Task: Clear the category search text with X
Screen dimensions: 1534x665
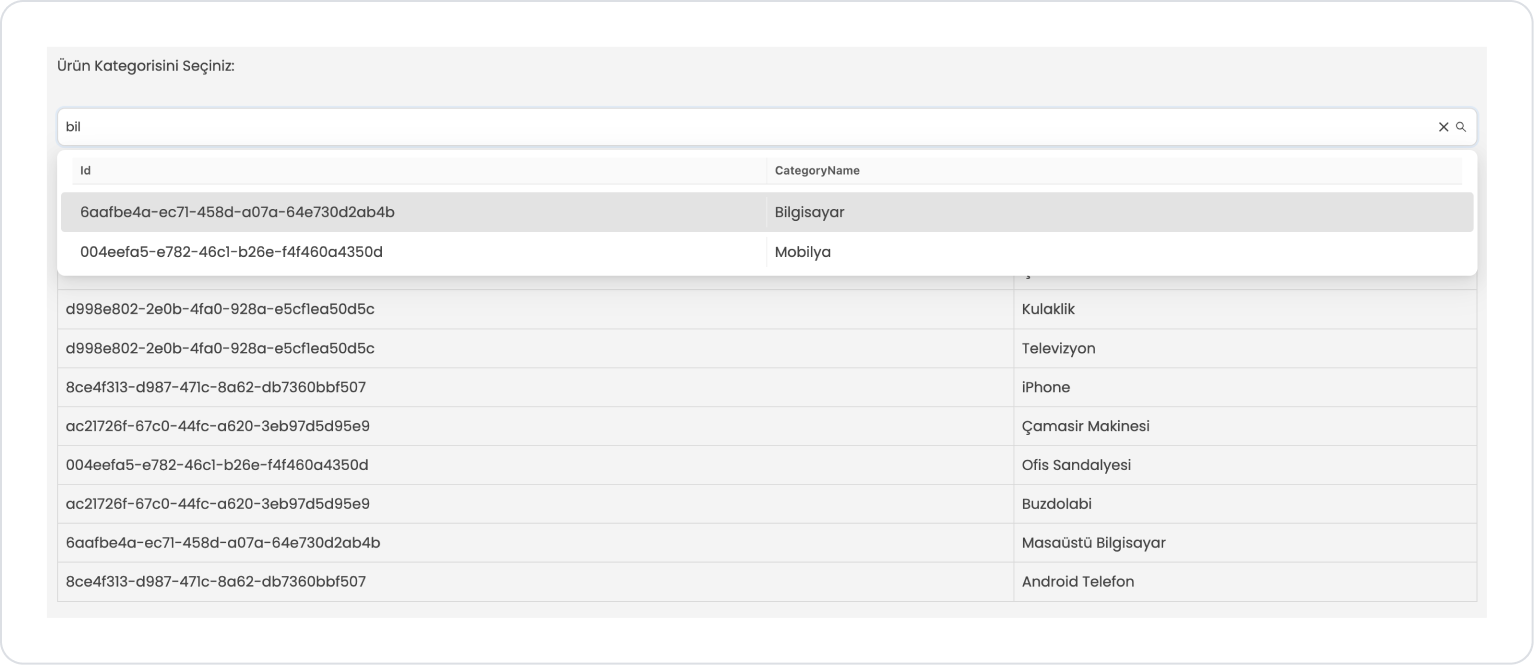Action: pos(1443,127)
